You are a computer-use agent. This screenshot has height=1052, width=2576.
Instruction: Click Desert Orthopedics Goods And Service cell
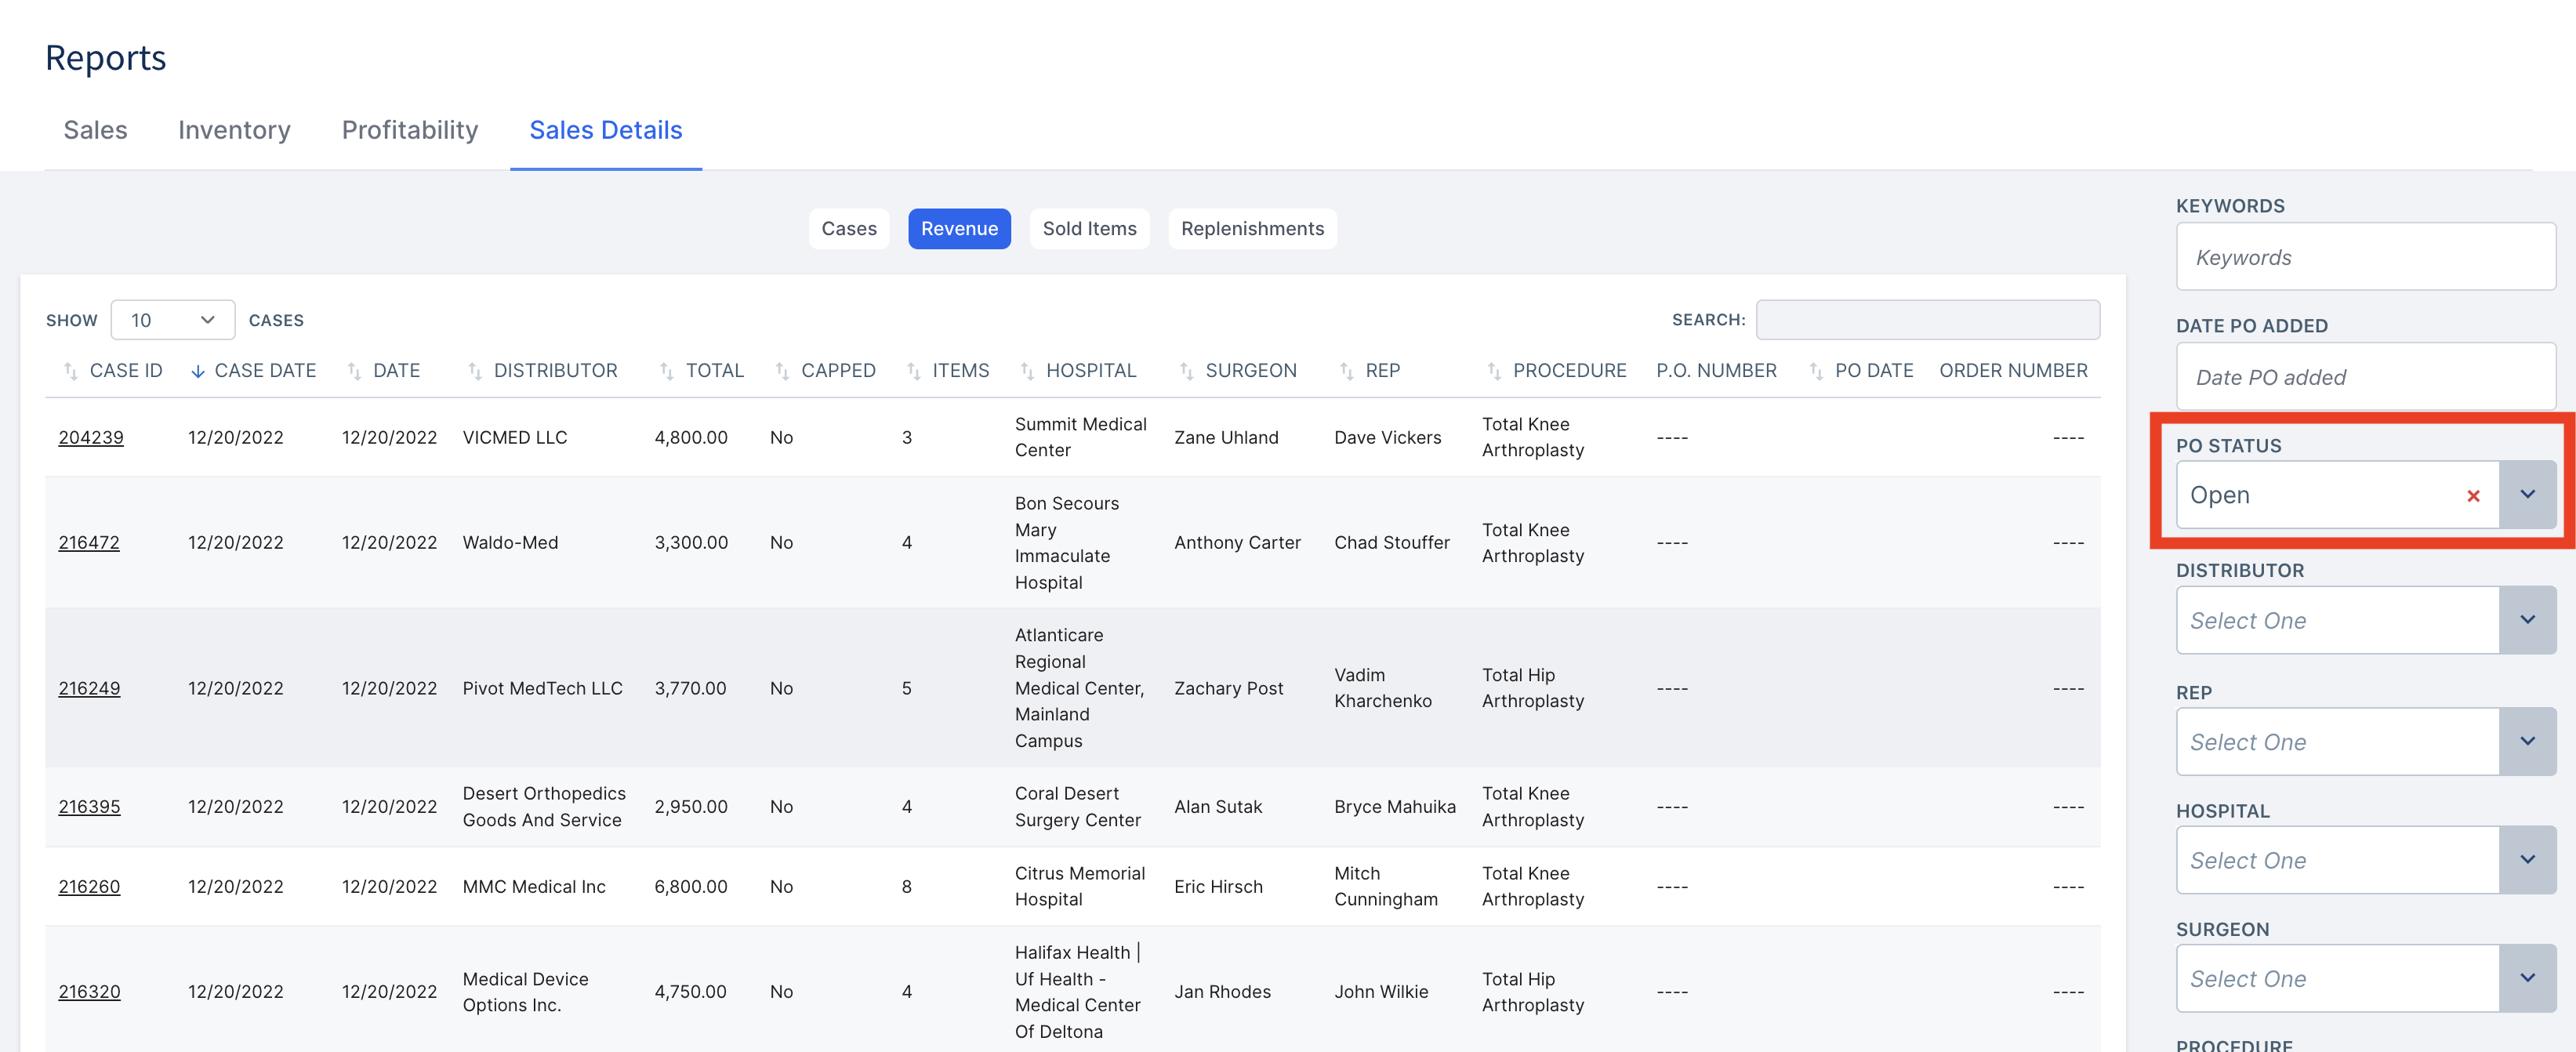[543, 806]
